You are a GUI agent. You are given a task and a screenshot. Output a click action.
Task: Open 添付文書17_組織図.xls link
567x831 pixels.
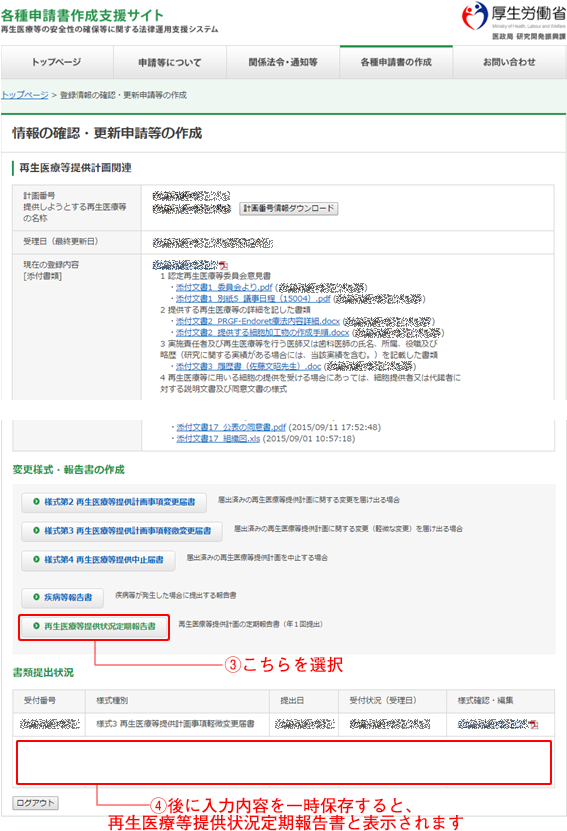[218, 438]
